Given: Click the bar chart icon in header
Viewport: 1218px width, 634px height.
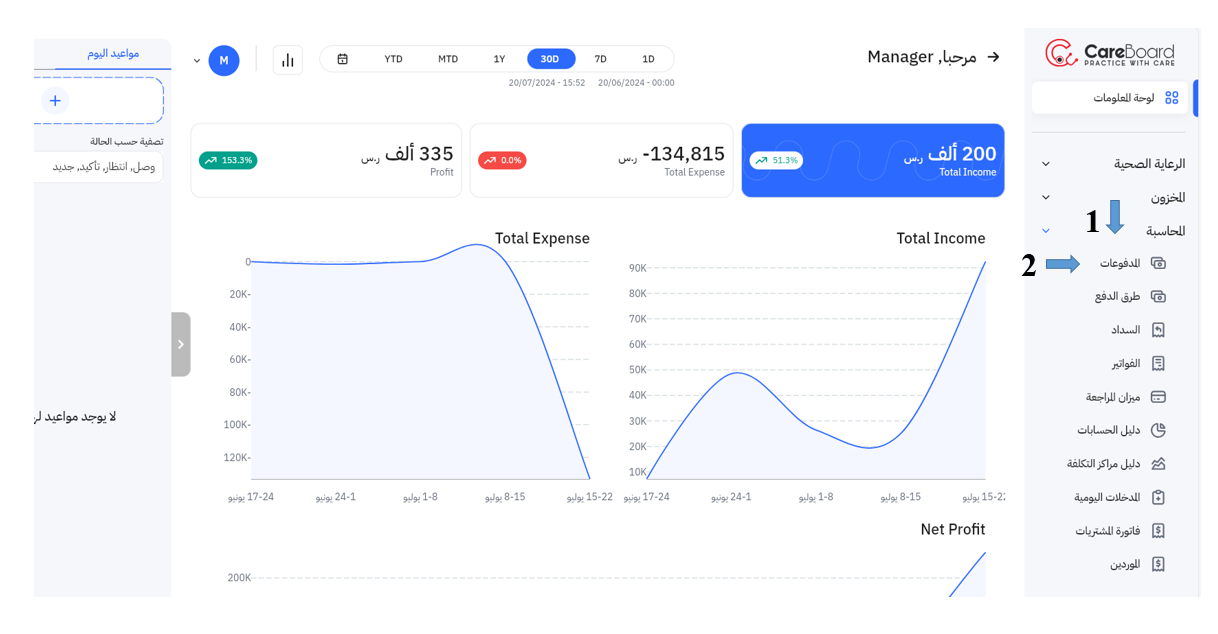Looking at the screenshot, I should click(x=288, y=60).
